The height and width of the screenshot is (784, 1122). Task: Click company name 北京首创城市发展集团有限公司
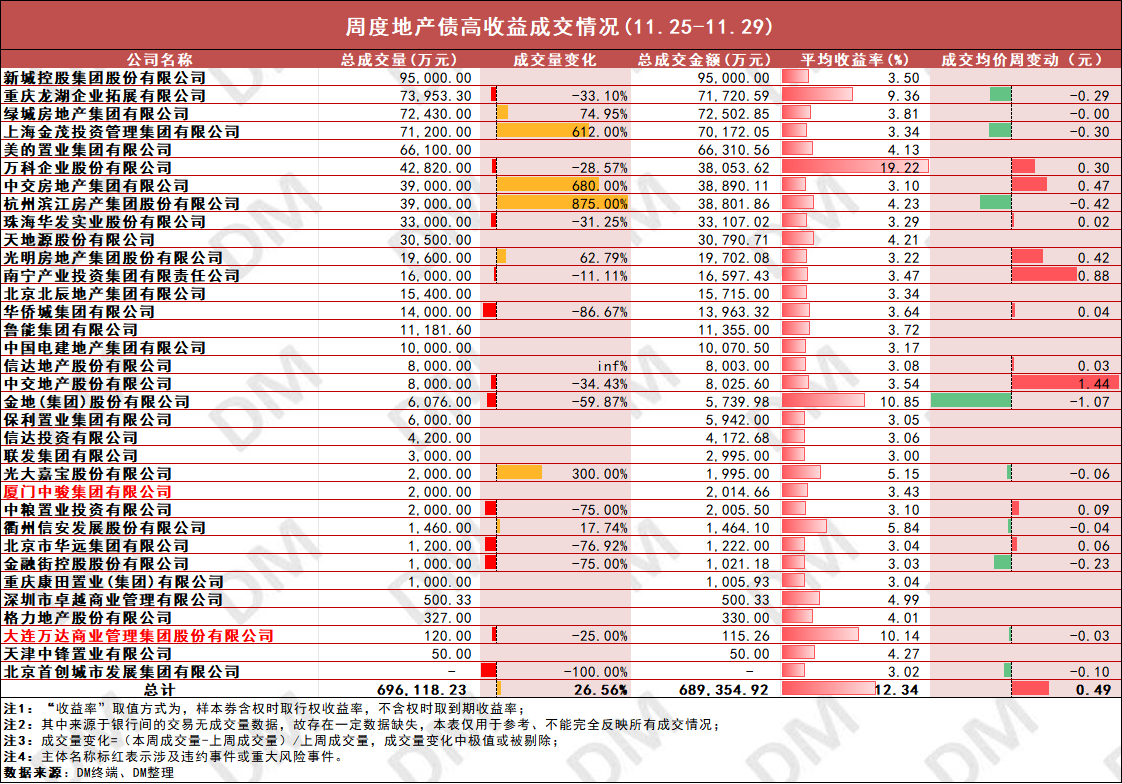click(122, 671)
